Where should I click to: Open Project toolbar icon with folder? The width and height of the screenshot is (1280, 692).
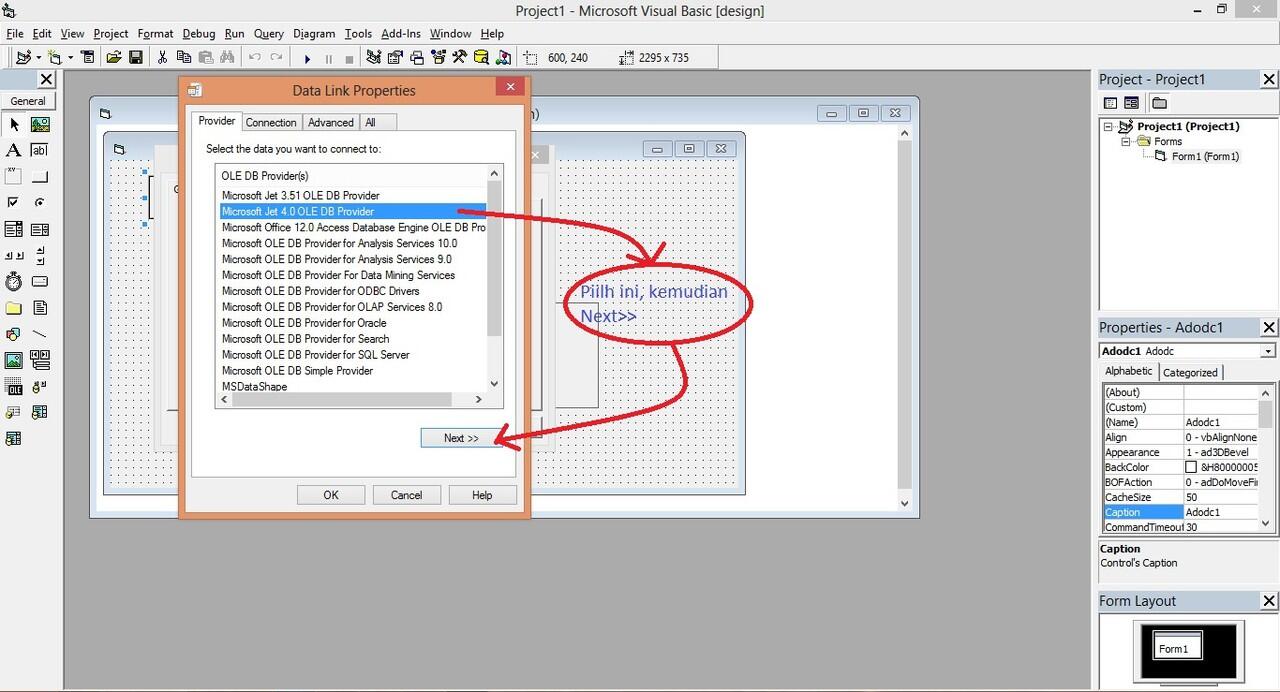[x=114, y=58]
